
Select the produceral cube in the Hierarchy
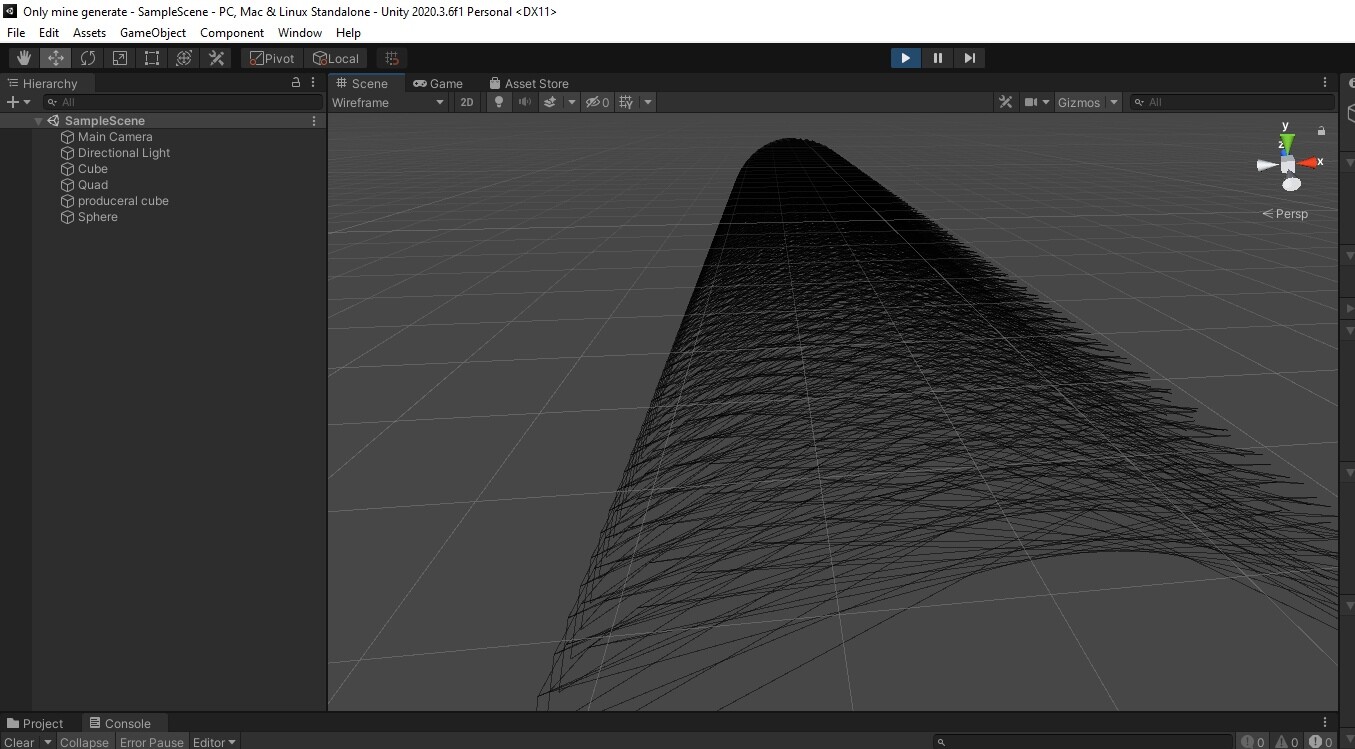point(123,200)
